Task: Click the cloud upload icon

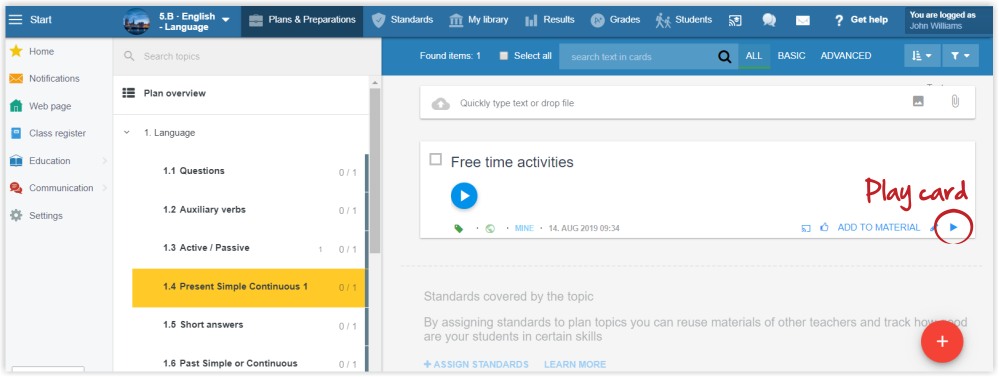Action: point(441,103)
